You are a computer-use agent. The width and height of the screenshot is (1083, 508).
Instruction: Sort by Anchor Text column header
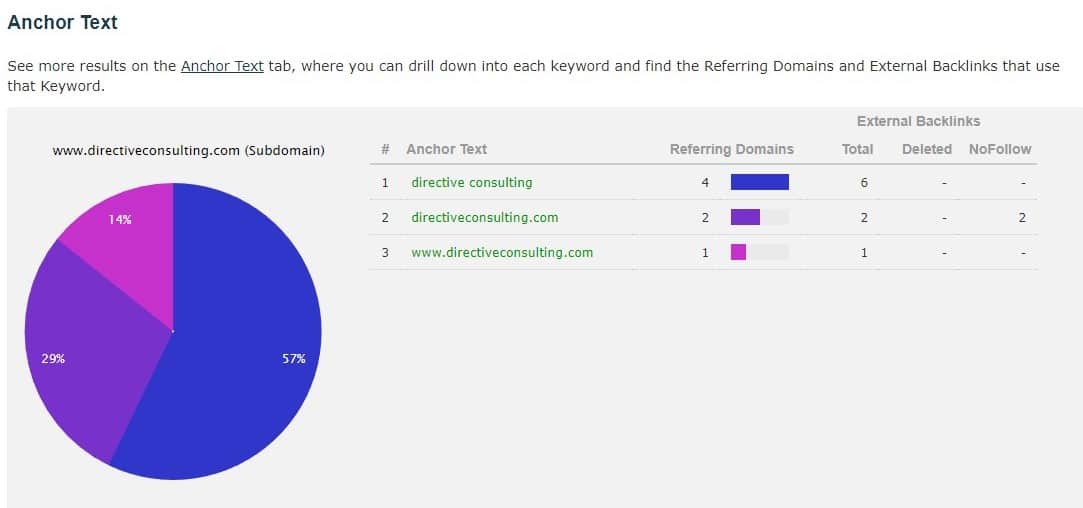(446, 149)
